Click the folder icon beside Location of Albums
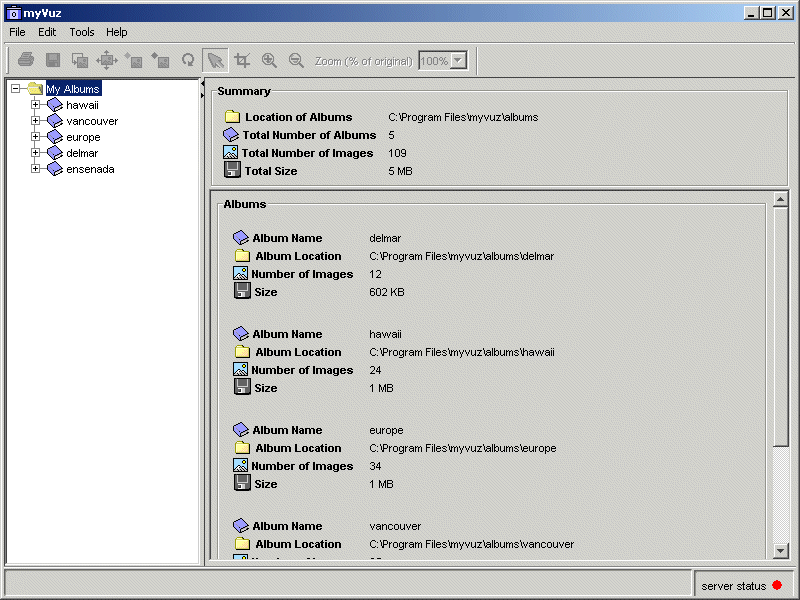Viewport: 800px width, 600px height. click(x=232, y=117)
